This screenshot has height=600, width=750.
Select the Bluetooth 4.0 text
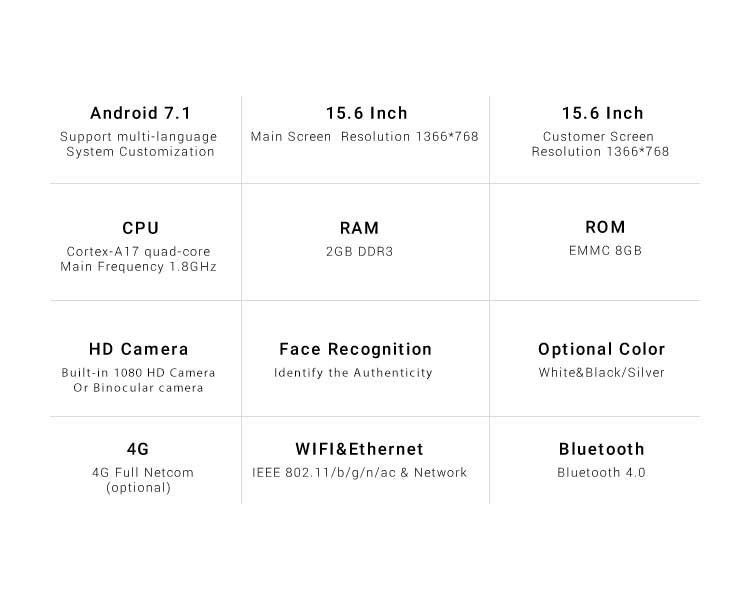602,473
